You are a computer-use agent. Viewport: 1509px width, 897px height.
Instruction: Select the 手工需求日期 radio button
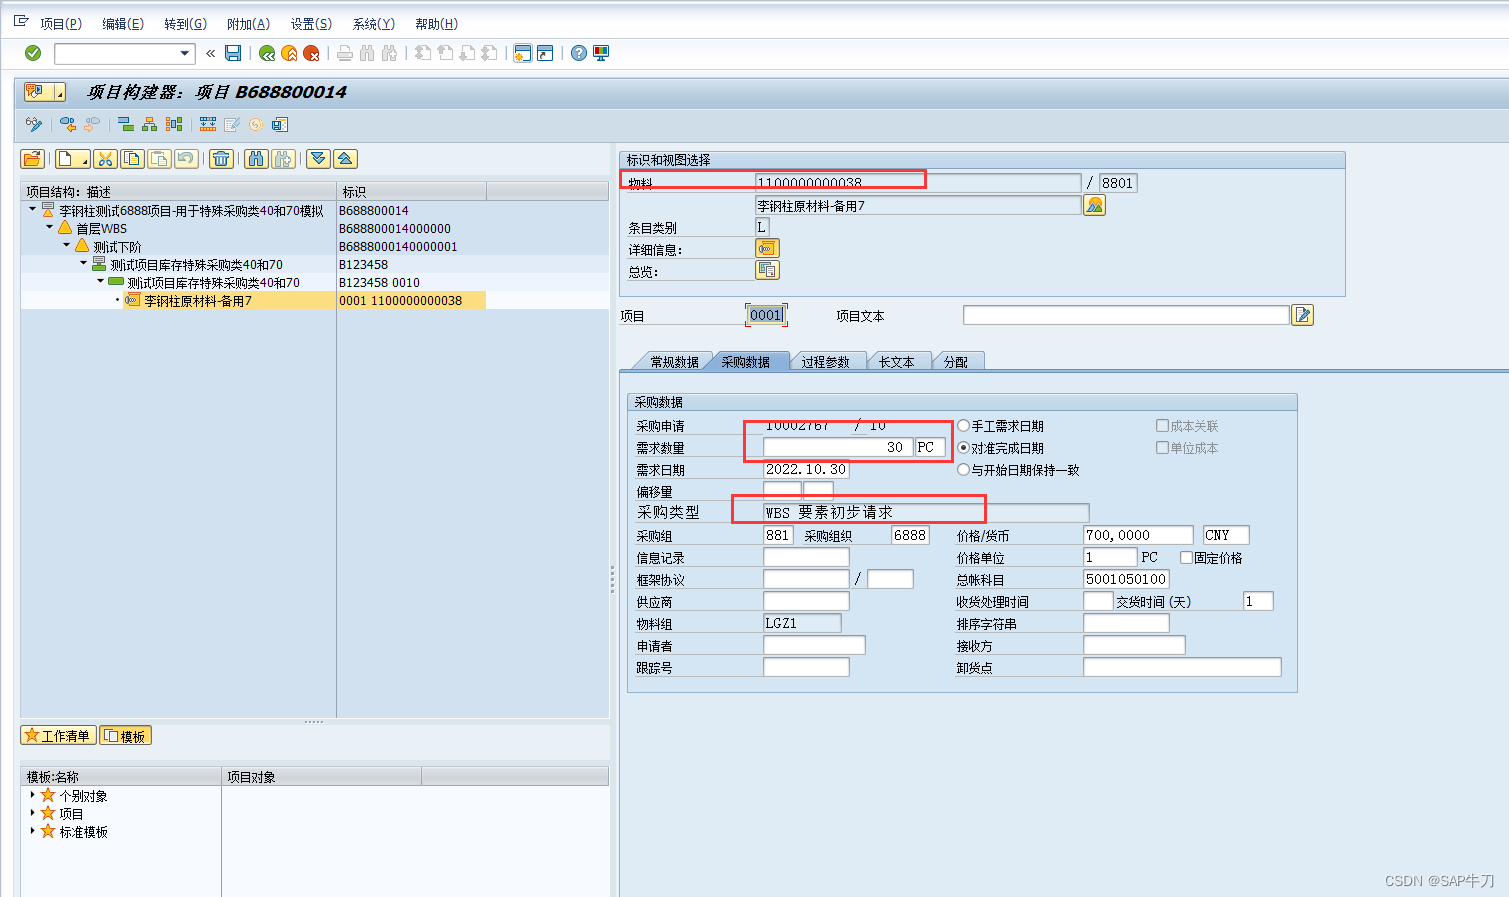click(x=964, y=426)
